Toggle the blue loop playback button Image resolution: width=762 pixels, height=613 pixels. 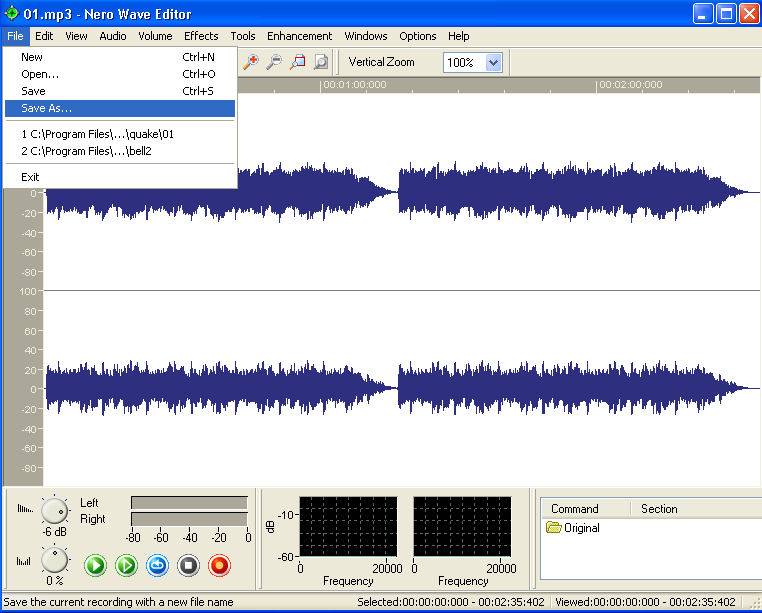click(157, 566)
